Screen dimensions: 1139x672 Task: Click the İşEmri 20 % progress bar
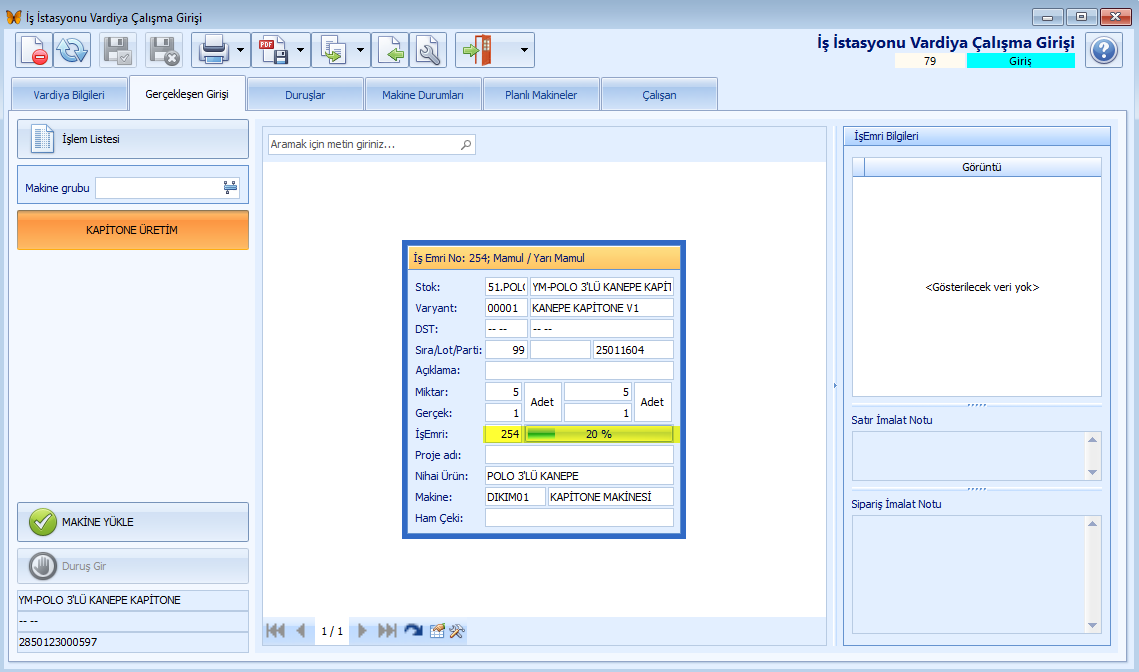click(x=599, y=434)
